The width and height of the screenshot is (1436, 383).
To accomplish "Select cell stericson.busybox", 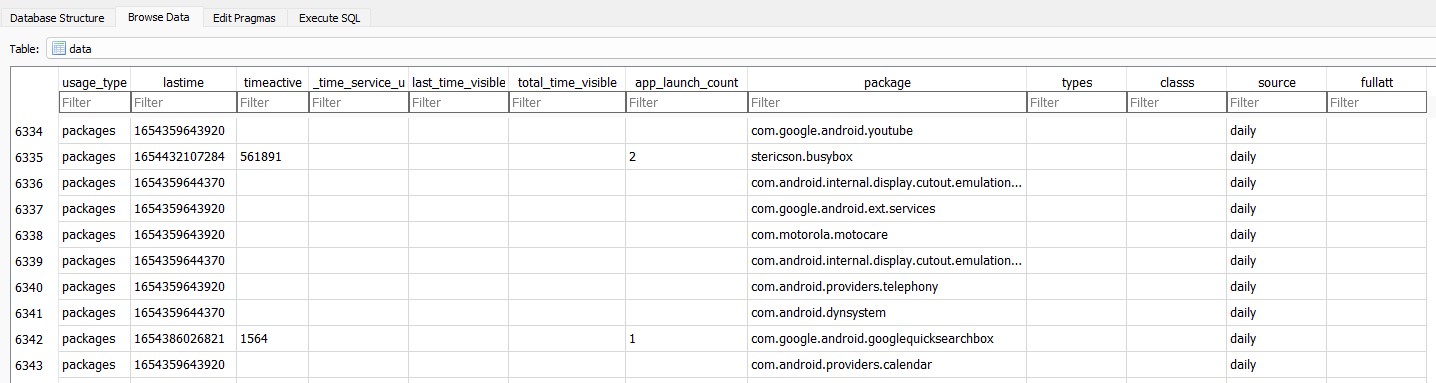I will click(x=886, y=157).
